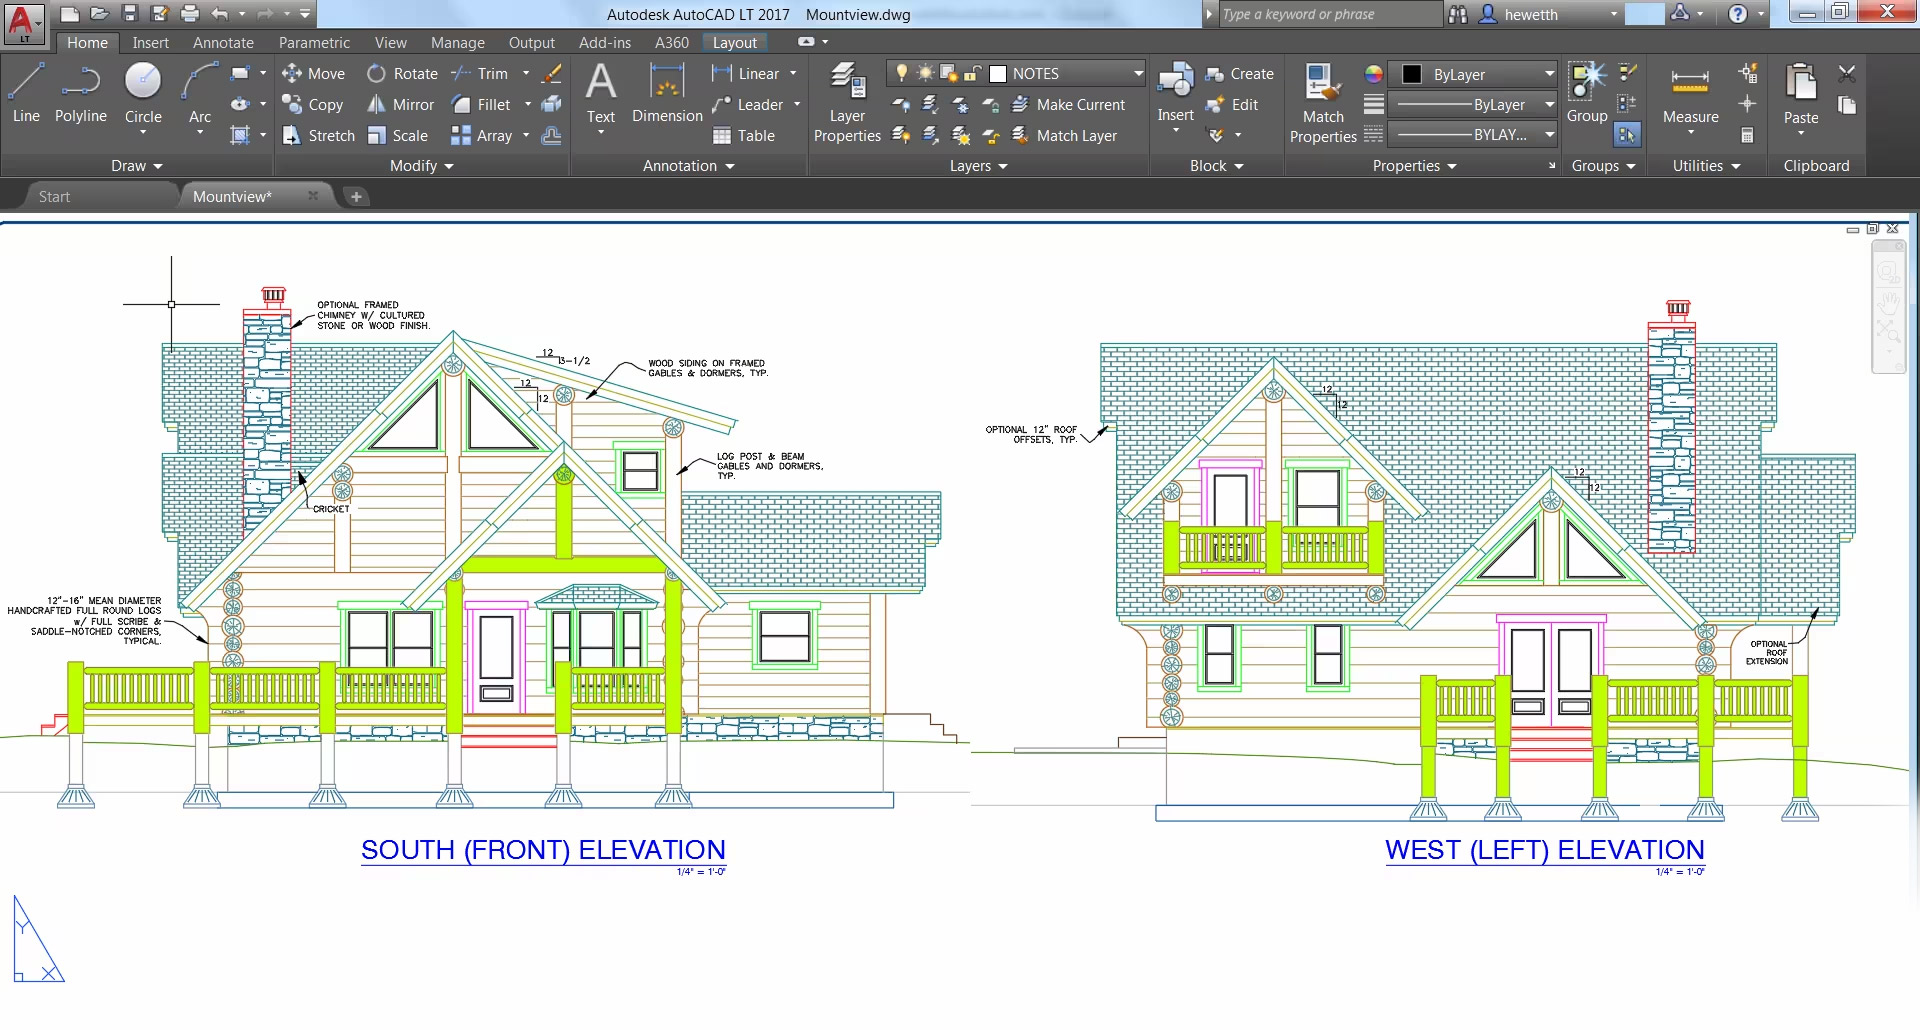Image resolution: width=1920 pixels, height=1030 pixels.
Task: Expand the ByLayer color dropdown
Action: pos(1548,74)
